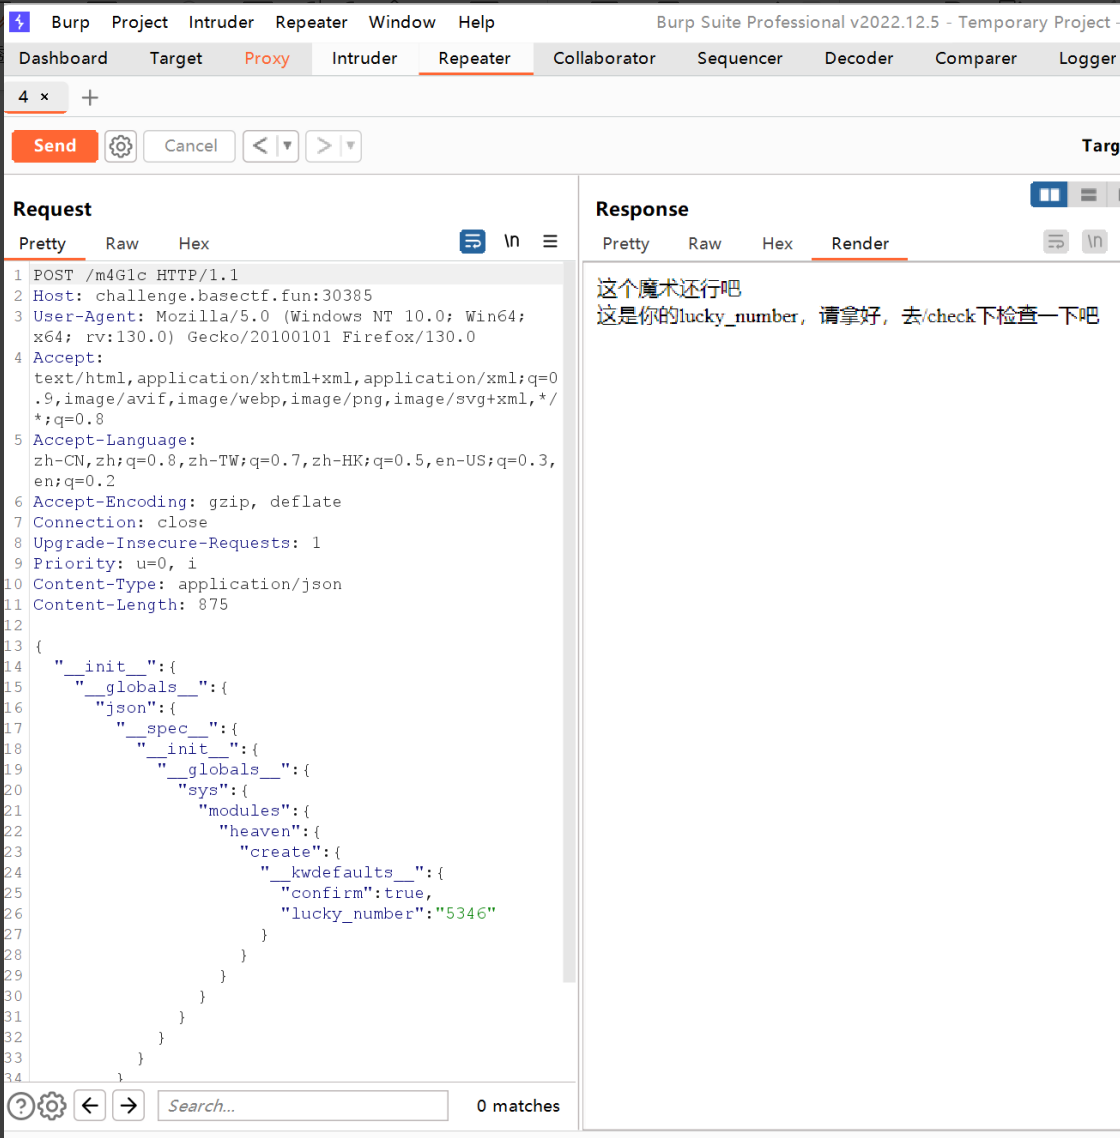Go forward to next request in history
This screenshot has height=1138, width=1120.
tap(324, 146)
